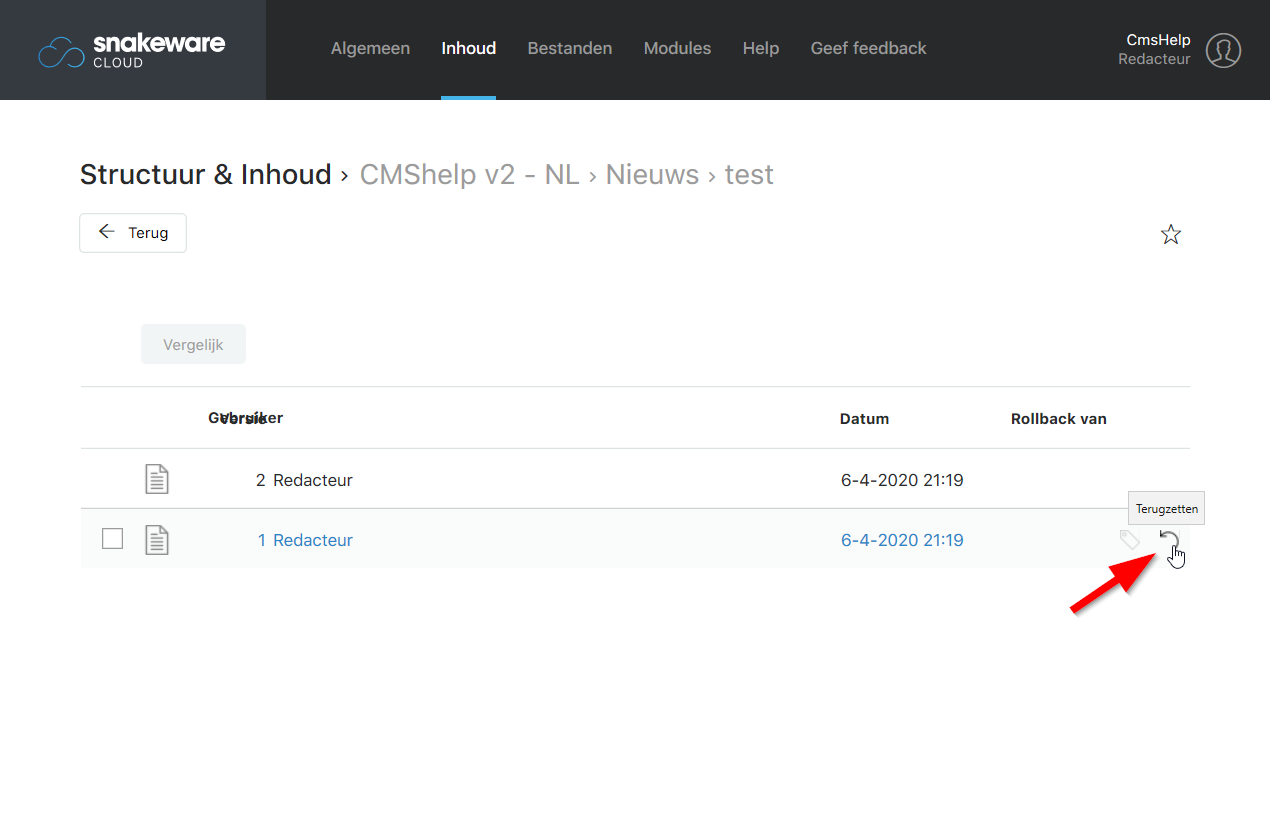
Task: Open the Help menu
Action: 761,48
